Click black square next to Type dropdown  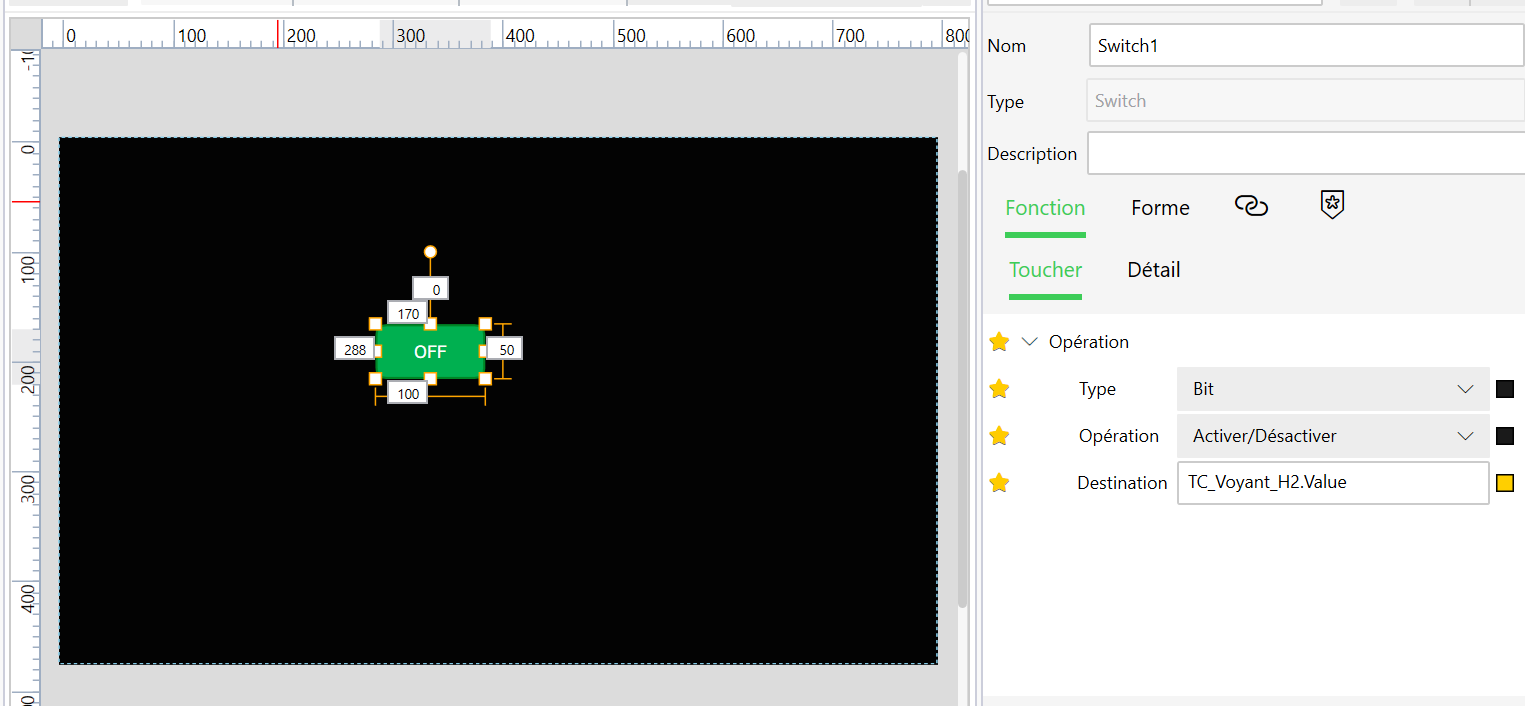[1505, 389]
